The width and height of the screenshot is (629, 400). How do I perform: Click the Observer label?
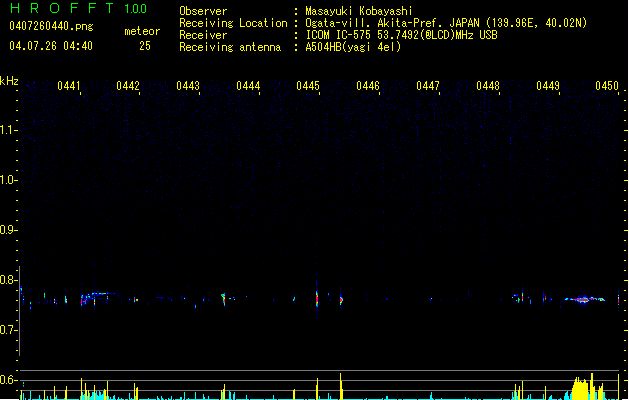pyautogui.click(x=203, y=11)
